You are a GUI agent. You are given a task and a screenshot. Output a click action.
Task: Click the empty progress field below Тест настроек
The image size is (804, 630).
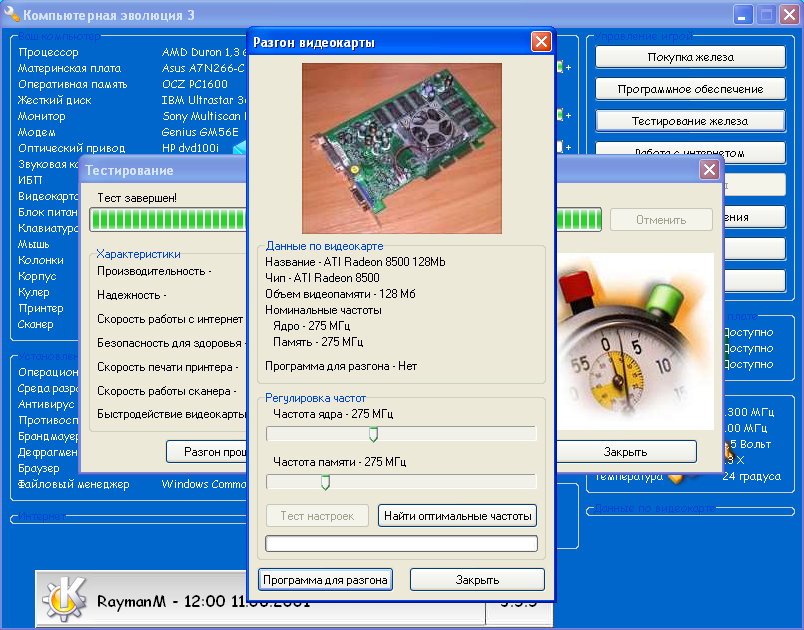pyautogui.click(x=401, y=543)
